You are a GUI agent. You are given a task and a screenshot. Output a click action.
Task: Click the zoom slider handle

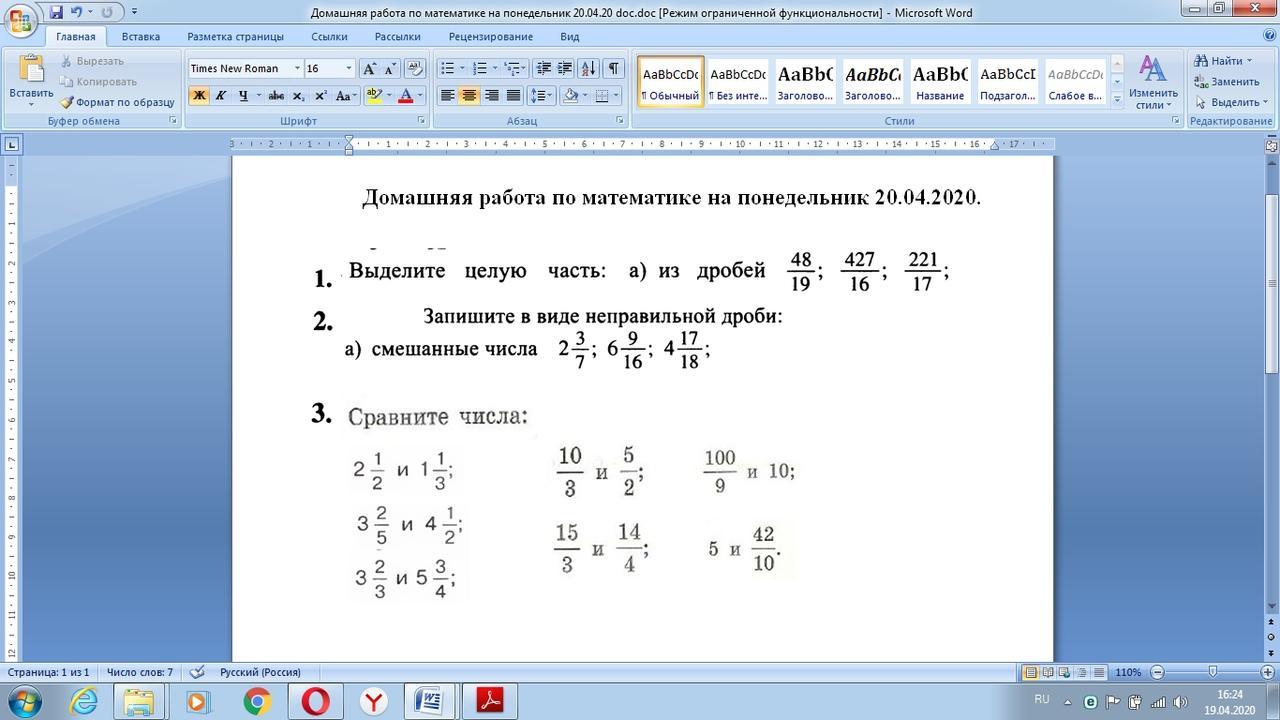[1212, 672]
